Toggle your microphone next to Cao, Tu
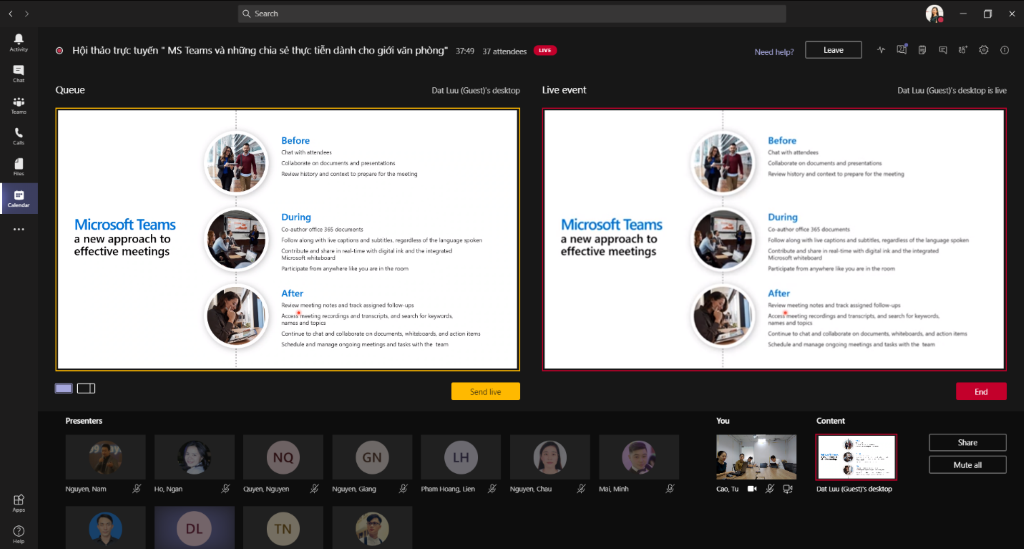 770,488
